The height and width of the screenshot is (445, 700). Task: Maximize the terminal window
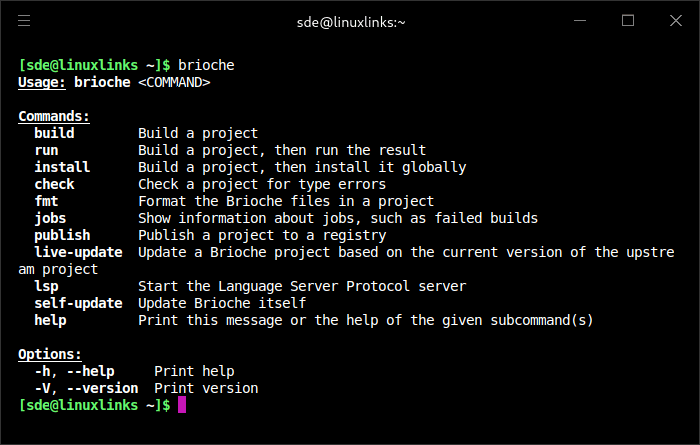pyautogui.click(x=628, y=21)
